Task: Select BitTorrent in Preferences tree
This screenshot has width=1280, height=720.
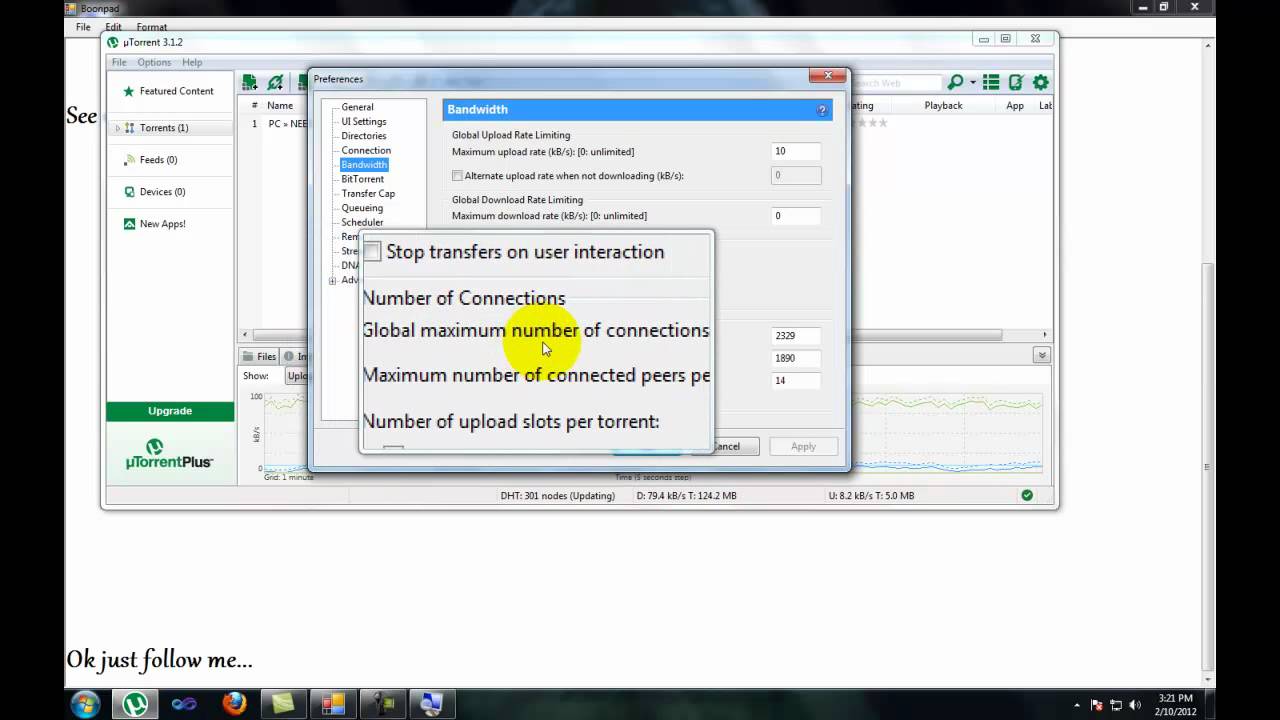Action: pyautogui.click(x=362, y=179)
